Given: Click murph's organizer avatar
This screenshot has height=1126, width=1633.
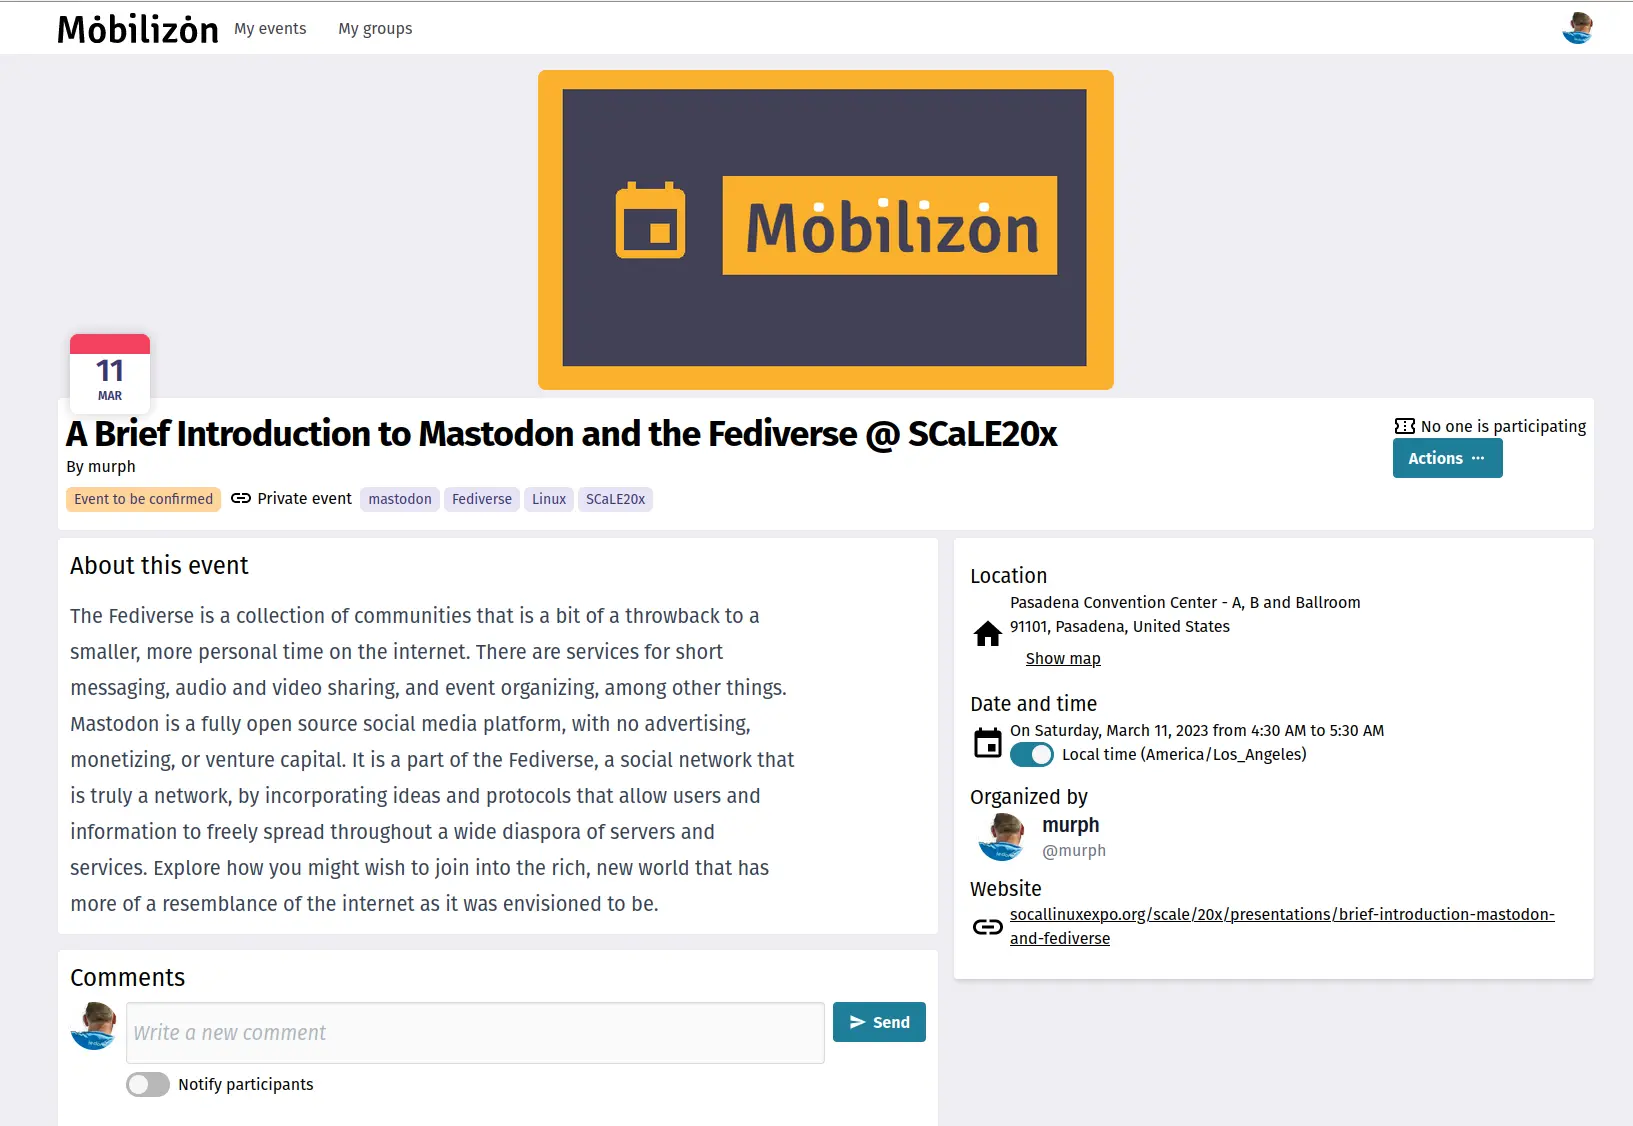Looking at the screenshot, I should click(1002, 837).
